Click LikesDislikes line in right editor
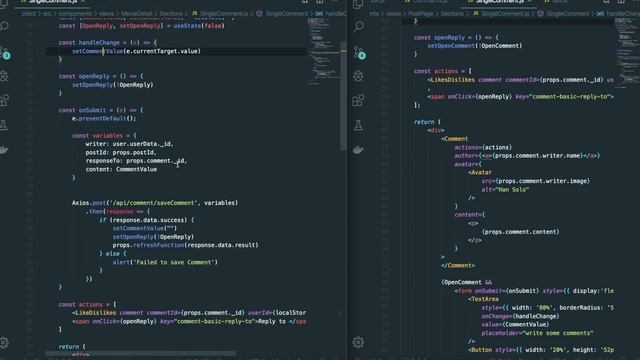Image resolution: width=640 pixels, height=360 pixels. (x=520, y=80)
